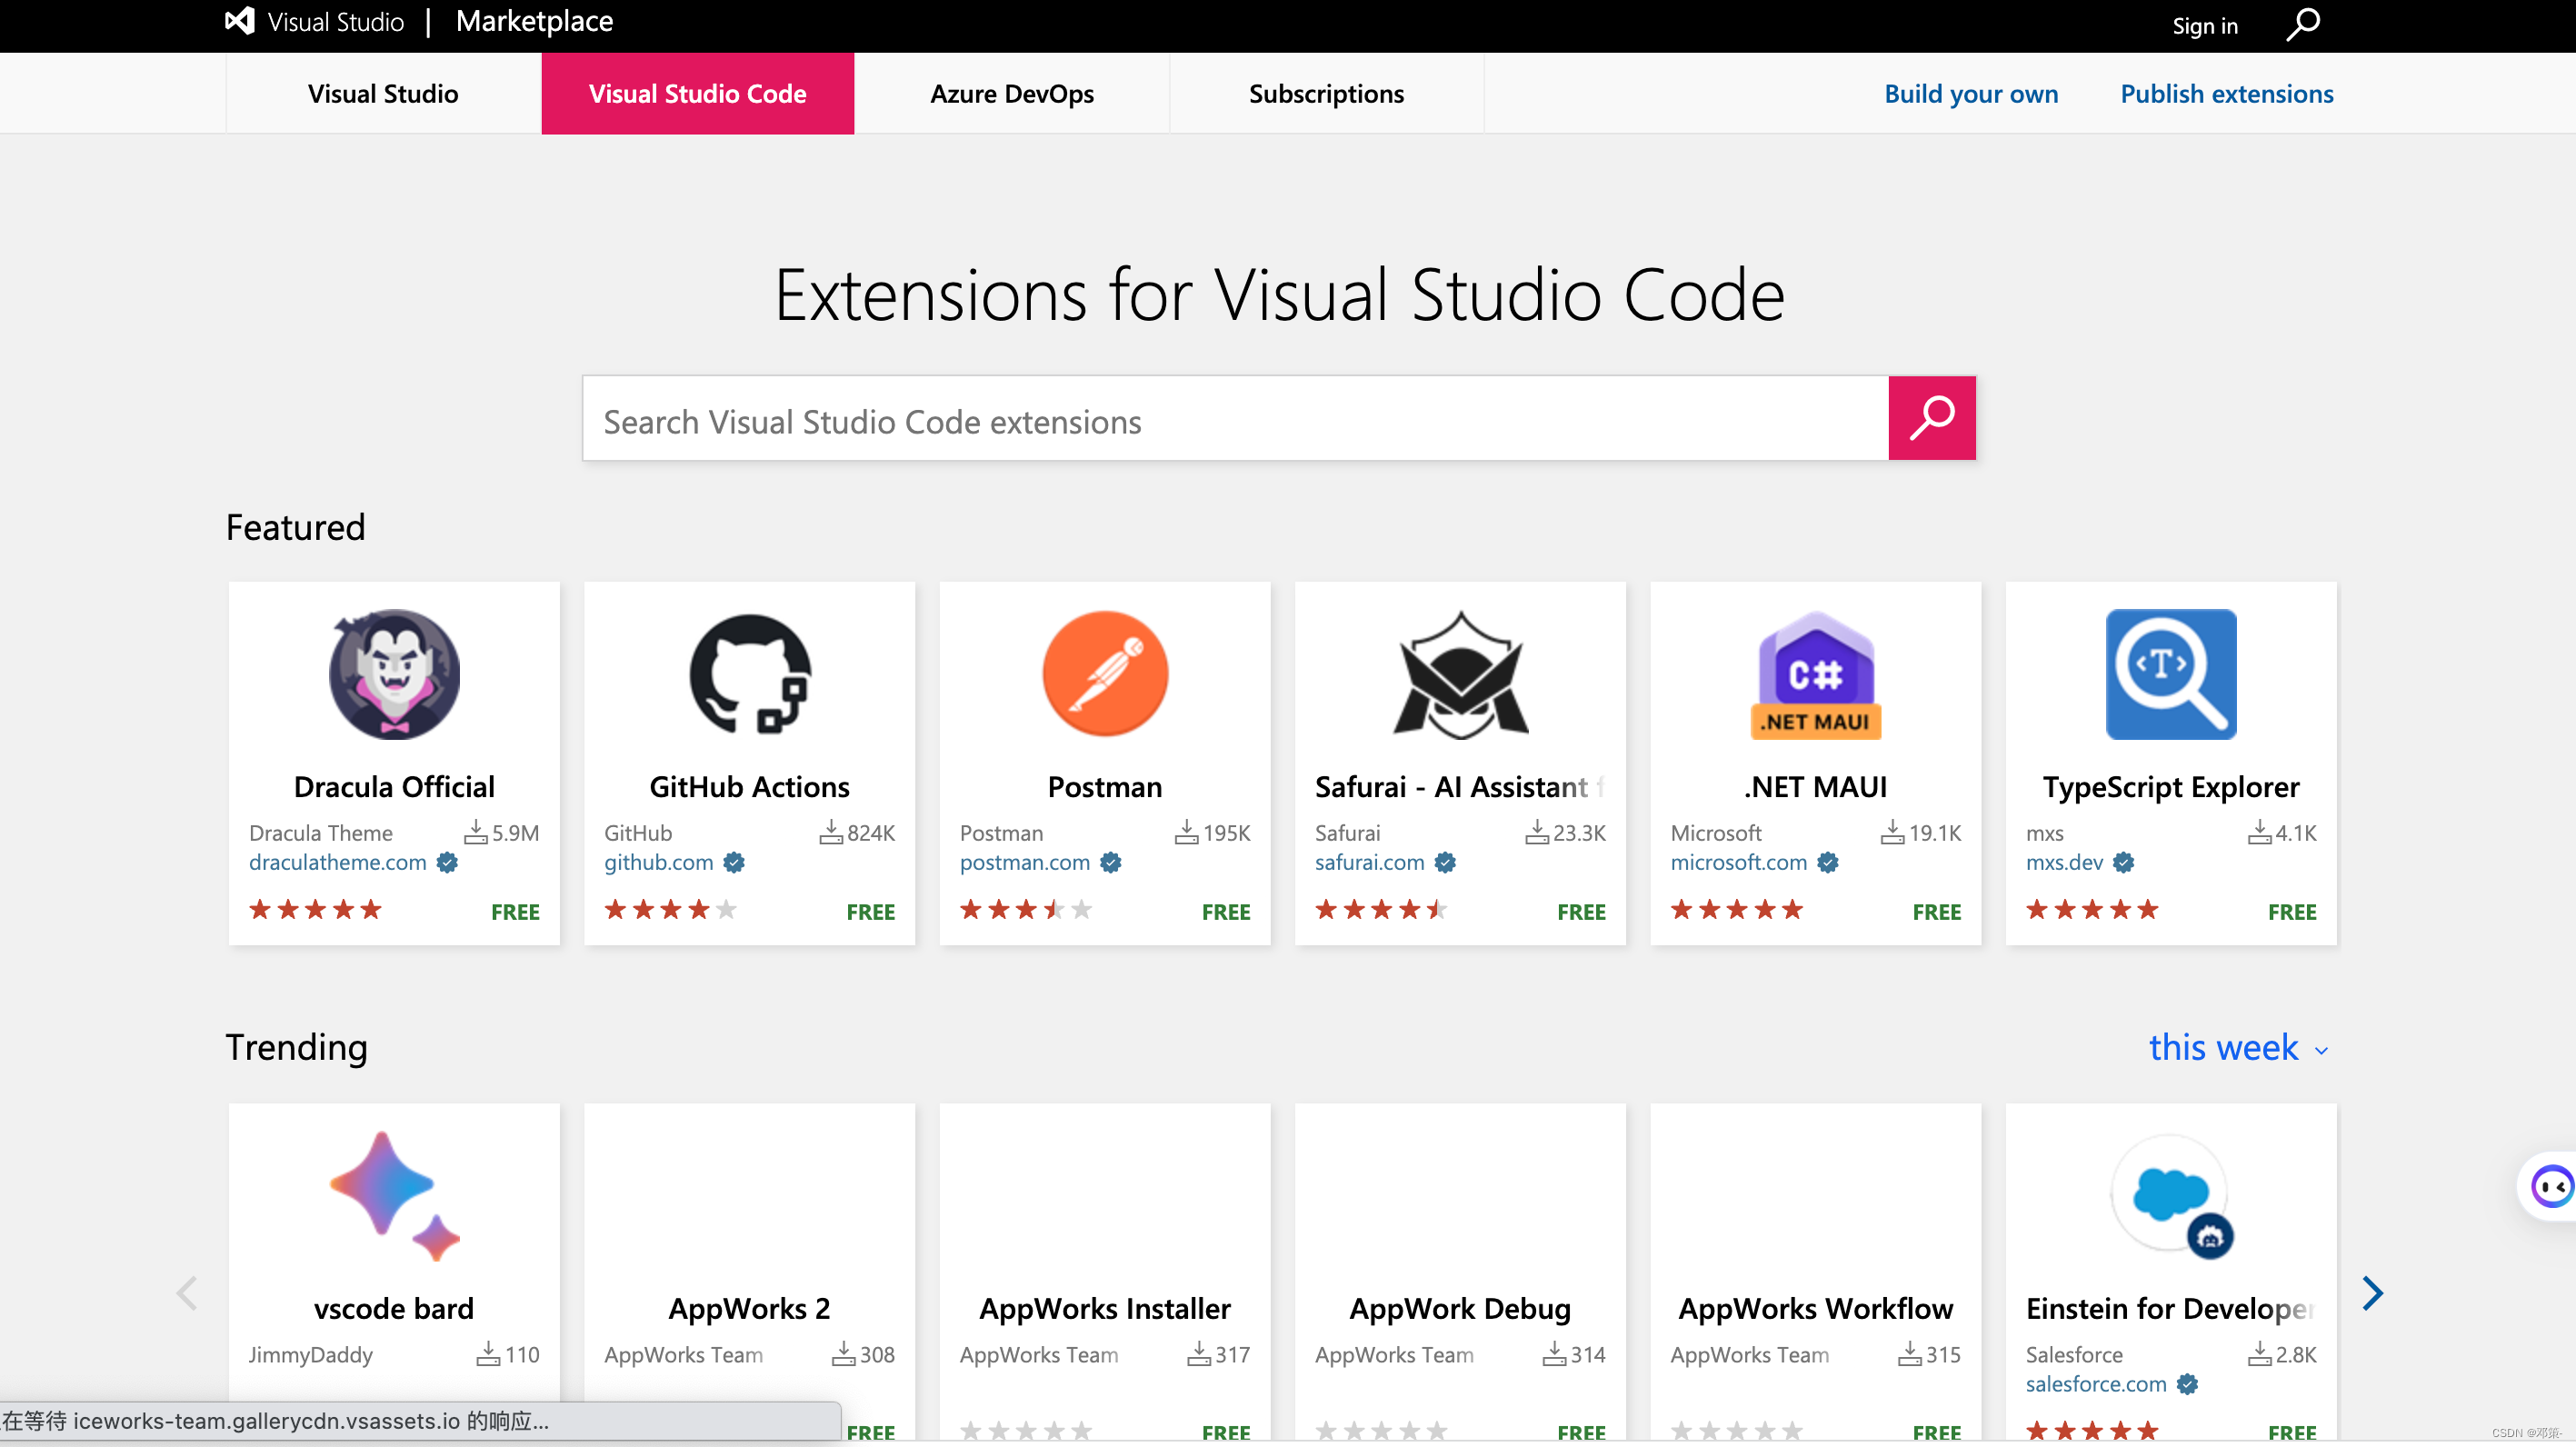The width and height of the screenshot is (2576, 1447).
Task: Click FREE label on .NET MAUI card
Action: [1937, 911]
